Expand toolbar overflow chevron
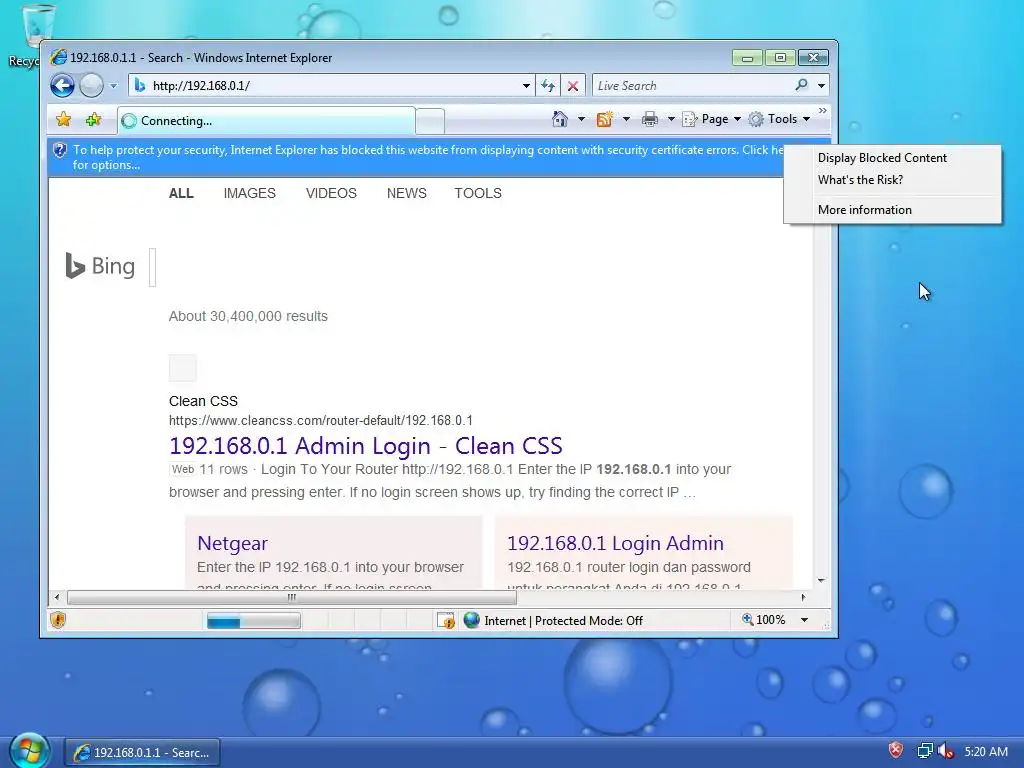Image resolution: width=1024 pixels, height=768 pixels. tap(823, 111)
